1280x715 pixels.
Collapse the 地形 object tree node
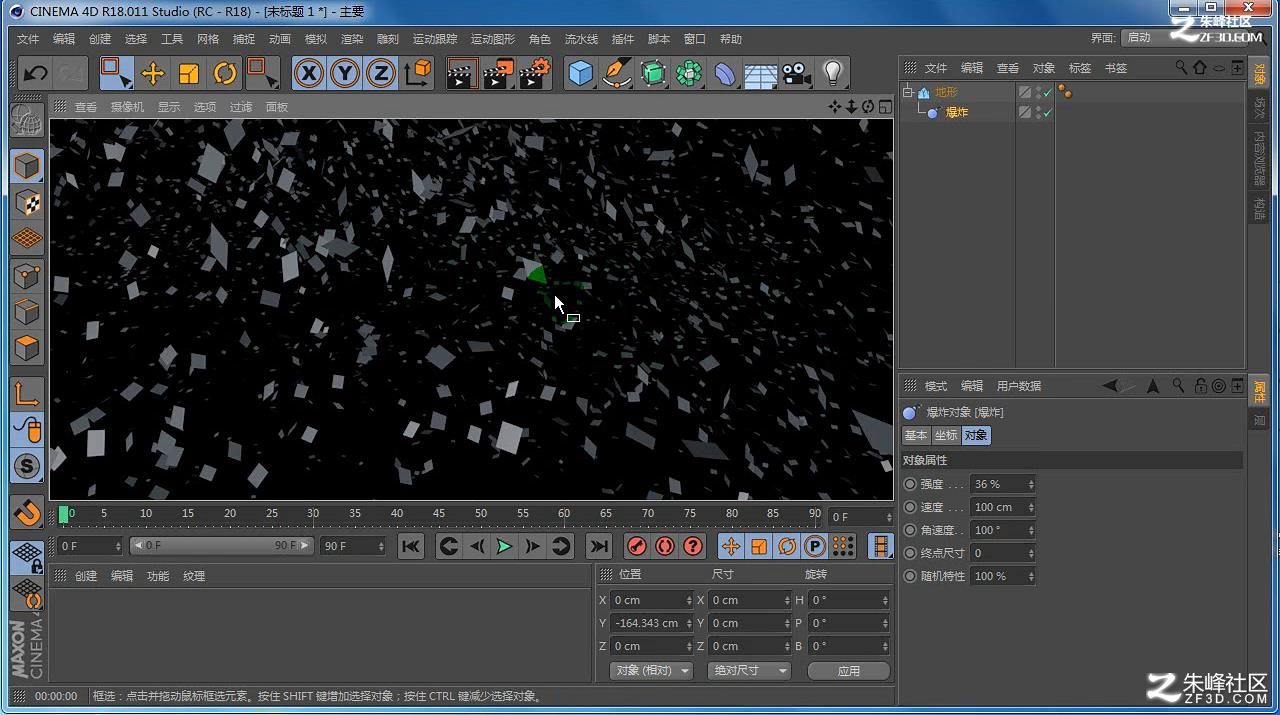908,92
